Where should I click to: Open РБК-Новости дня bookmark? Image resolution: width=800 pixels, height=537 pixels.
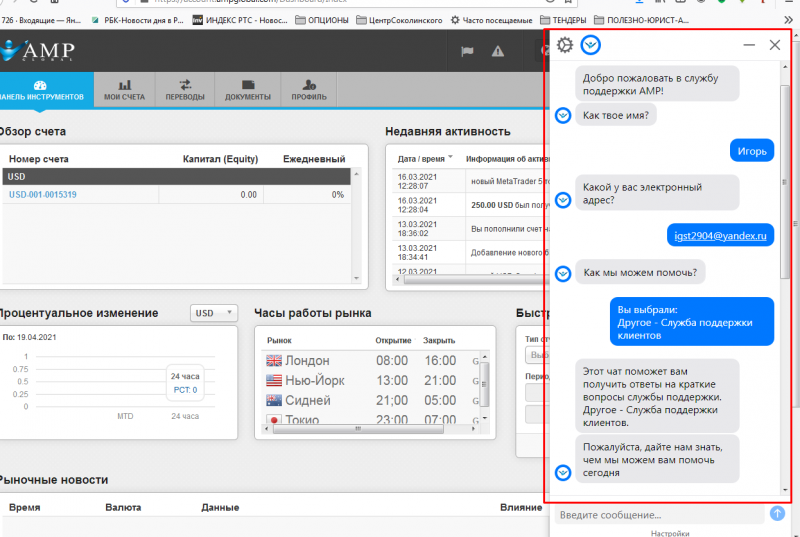pyautogui.click(x=137, y=20)
